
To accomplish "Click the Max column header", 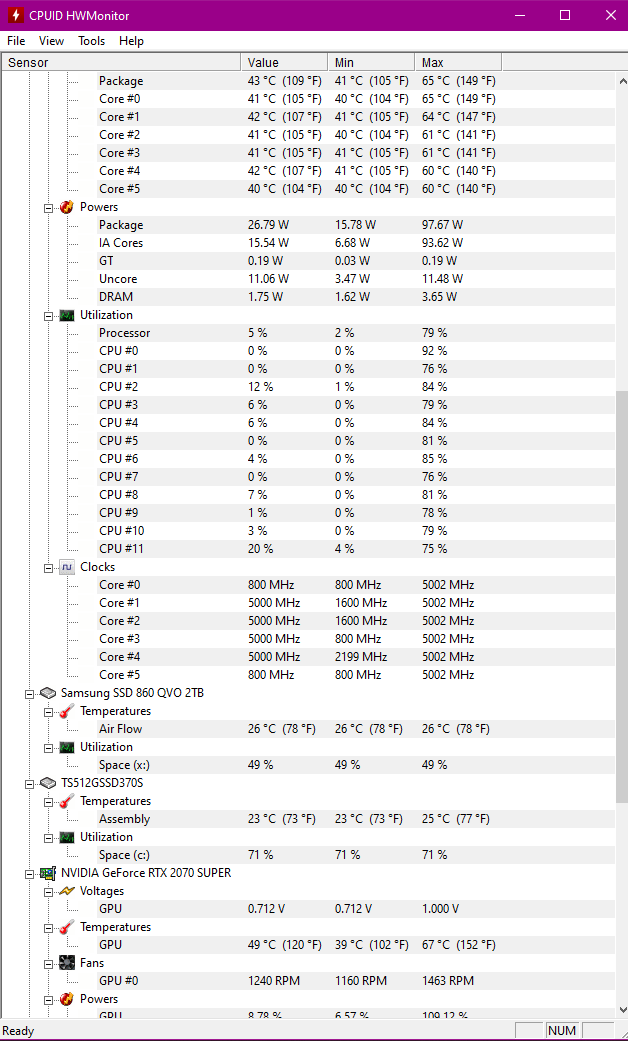I will [x=457, y=61].
